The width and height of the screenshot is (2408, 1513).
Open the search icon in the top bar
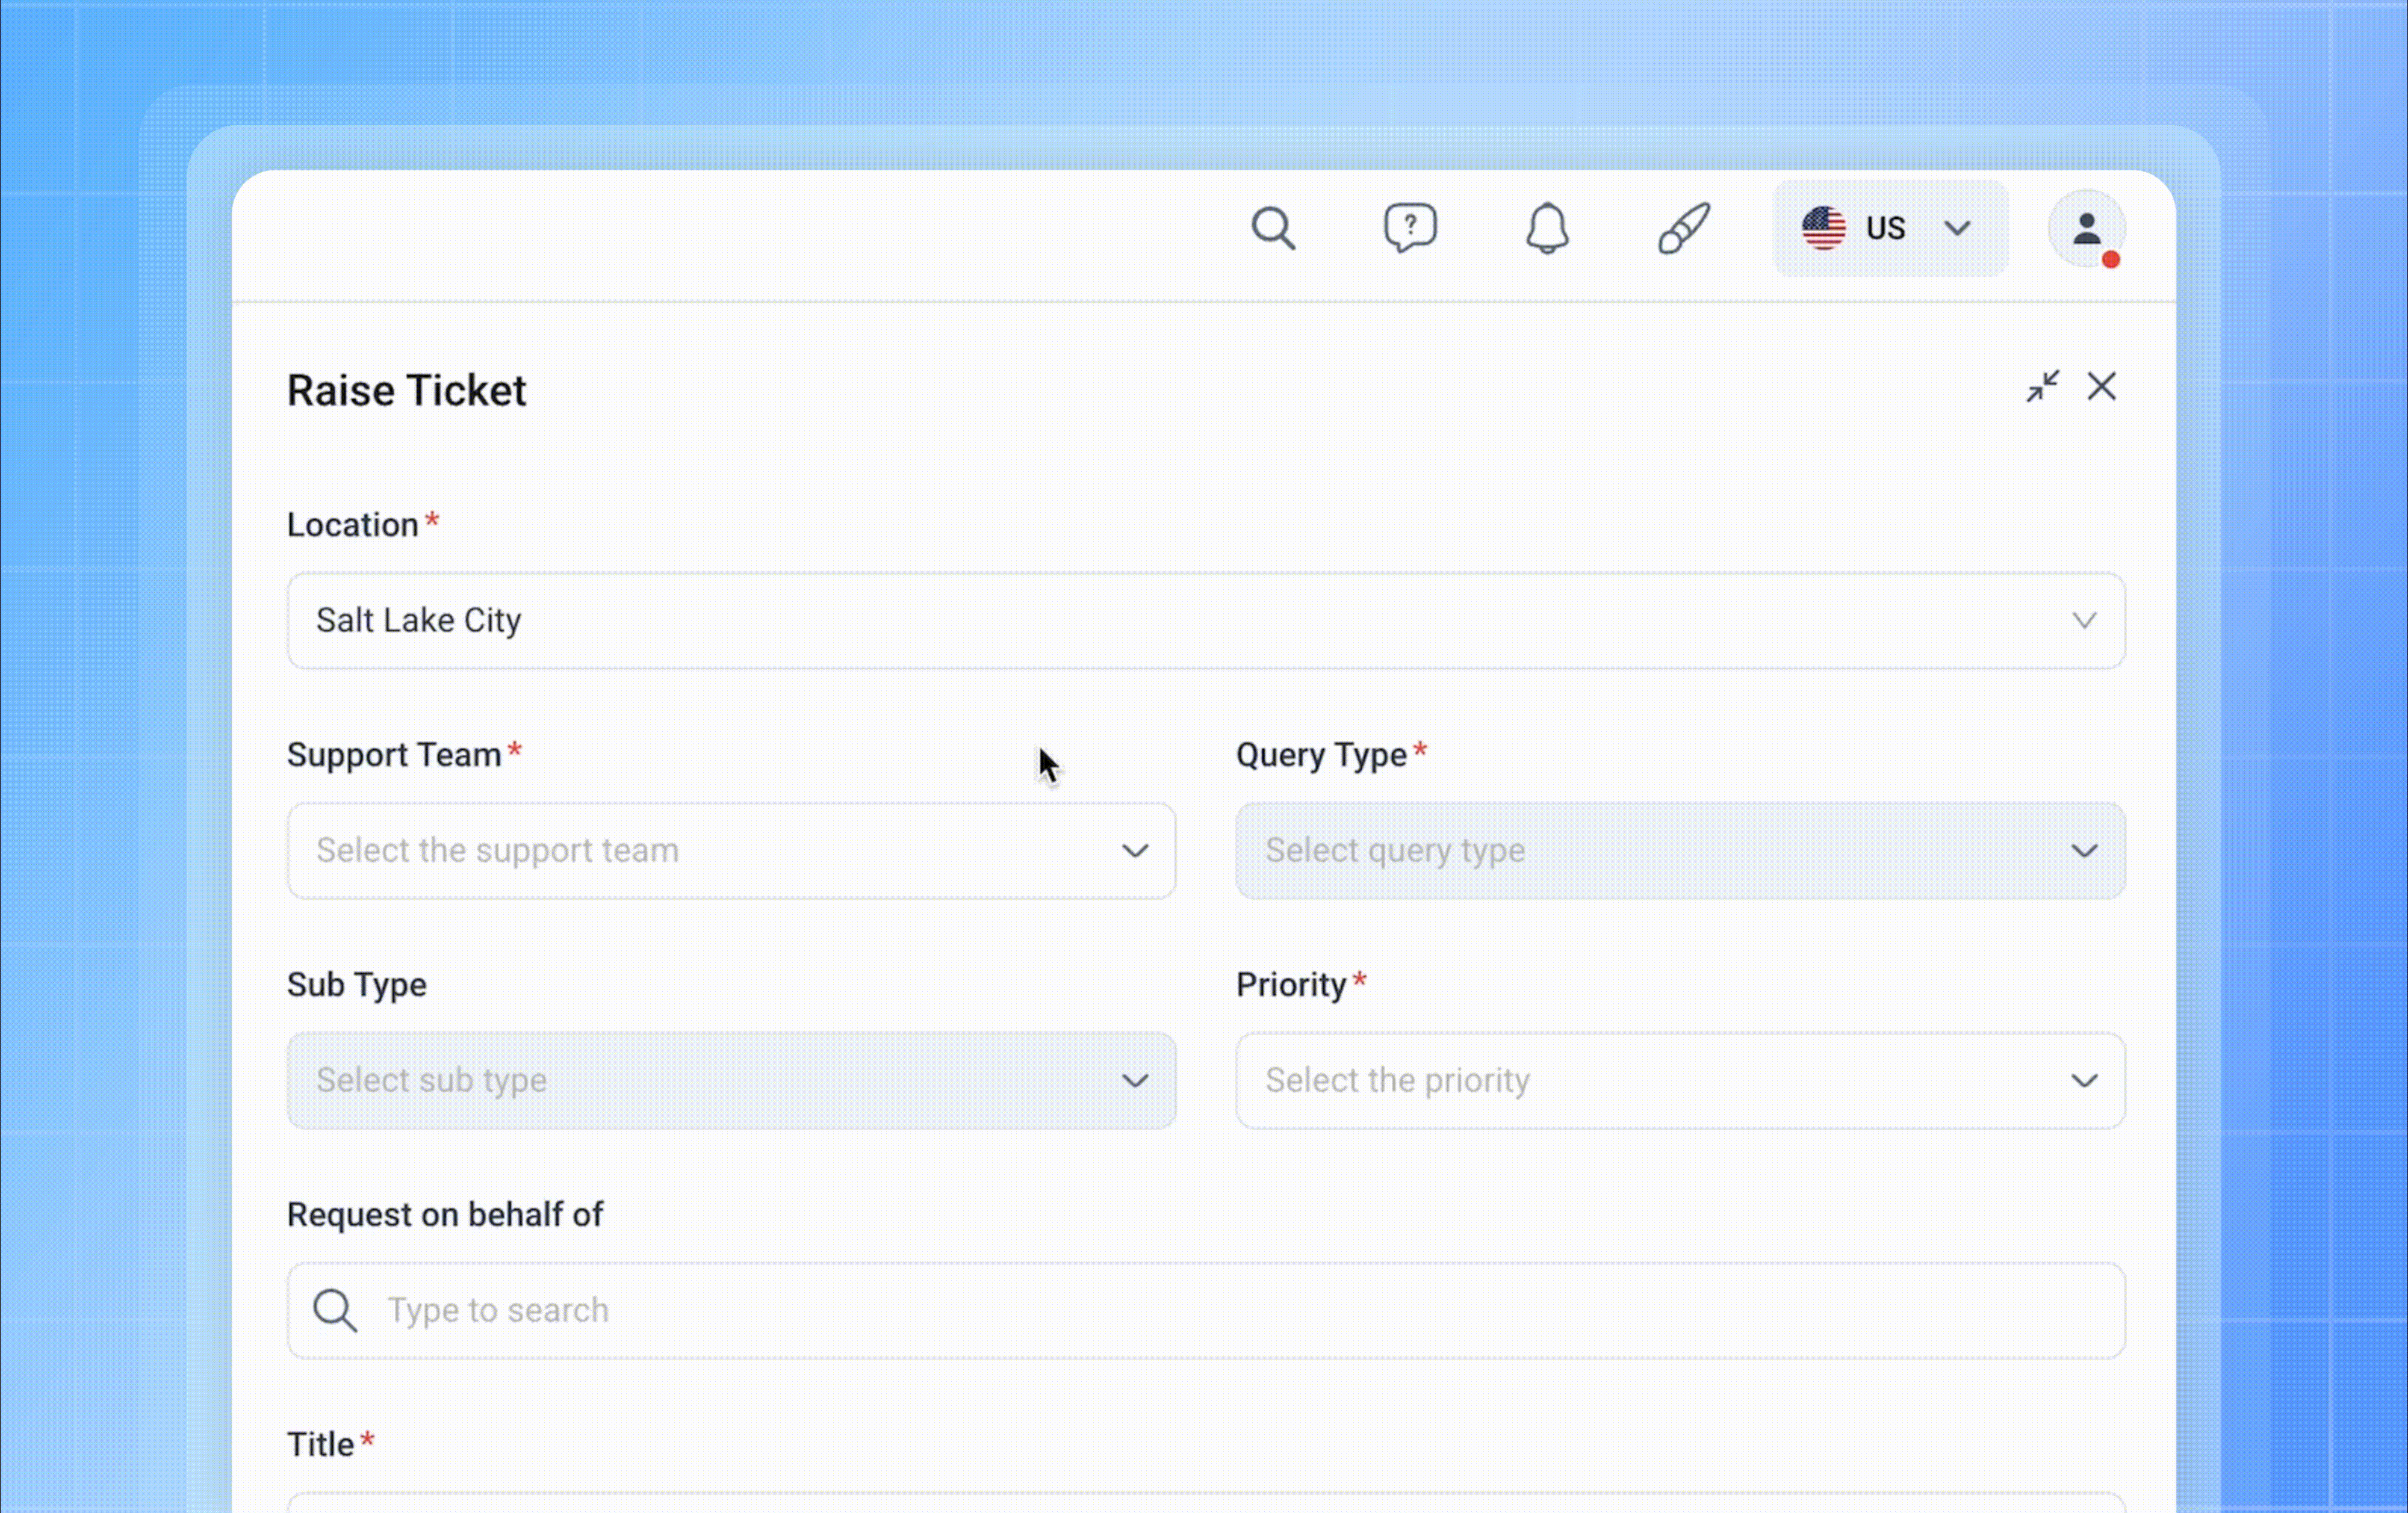click(1273, 228)
